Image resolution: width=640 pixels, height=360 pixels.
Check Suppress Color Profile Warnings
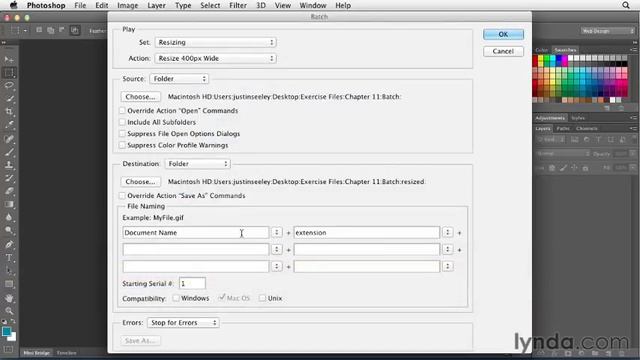122,145
